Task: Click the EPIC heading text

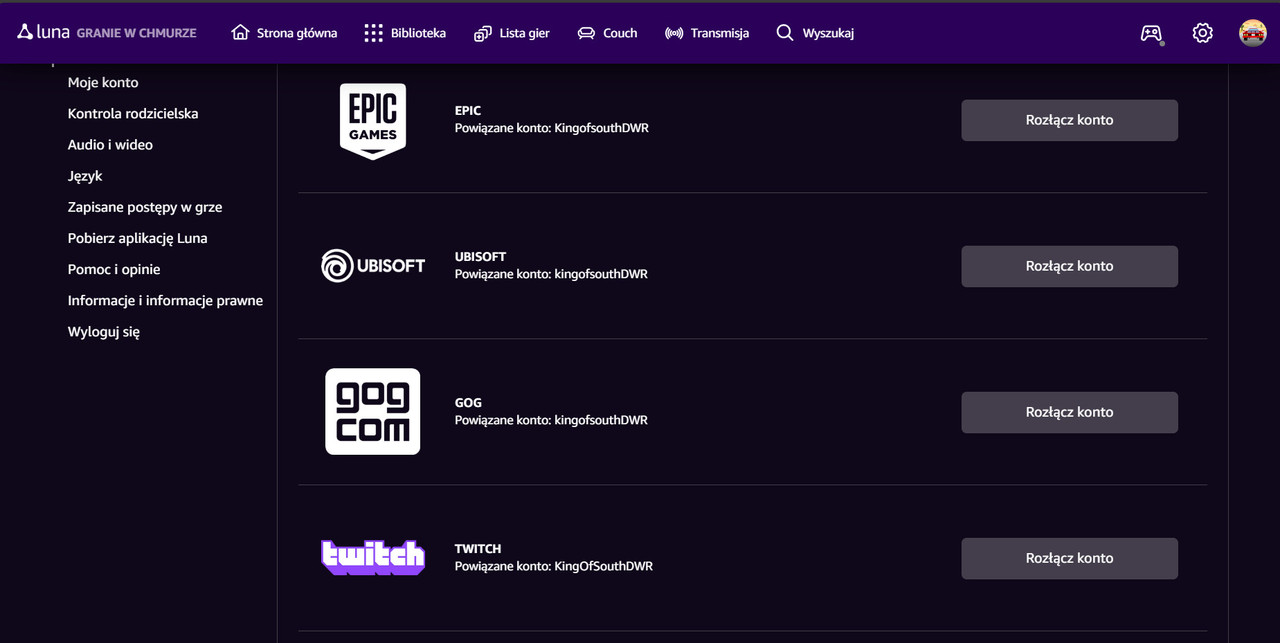Action: pyautogui.click(x=468, y=110)
